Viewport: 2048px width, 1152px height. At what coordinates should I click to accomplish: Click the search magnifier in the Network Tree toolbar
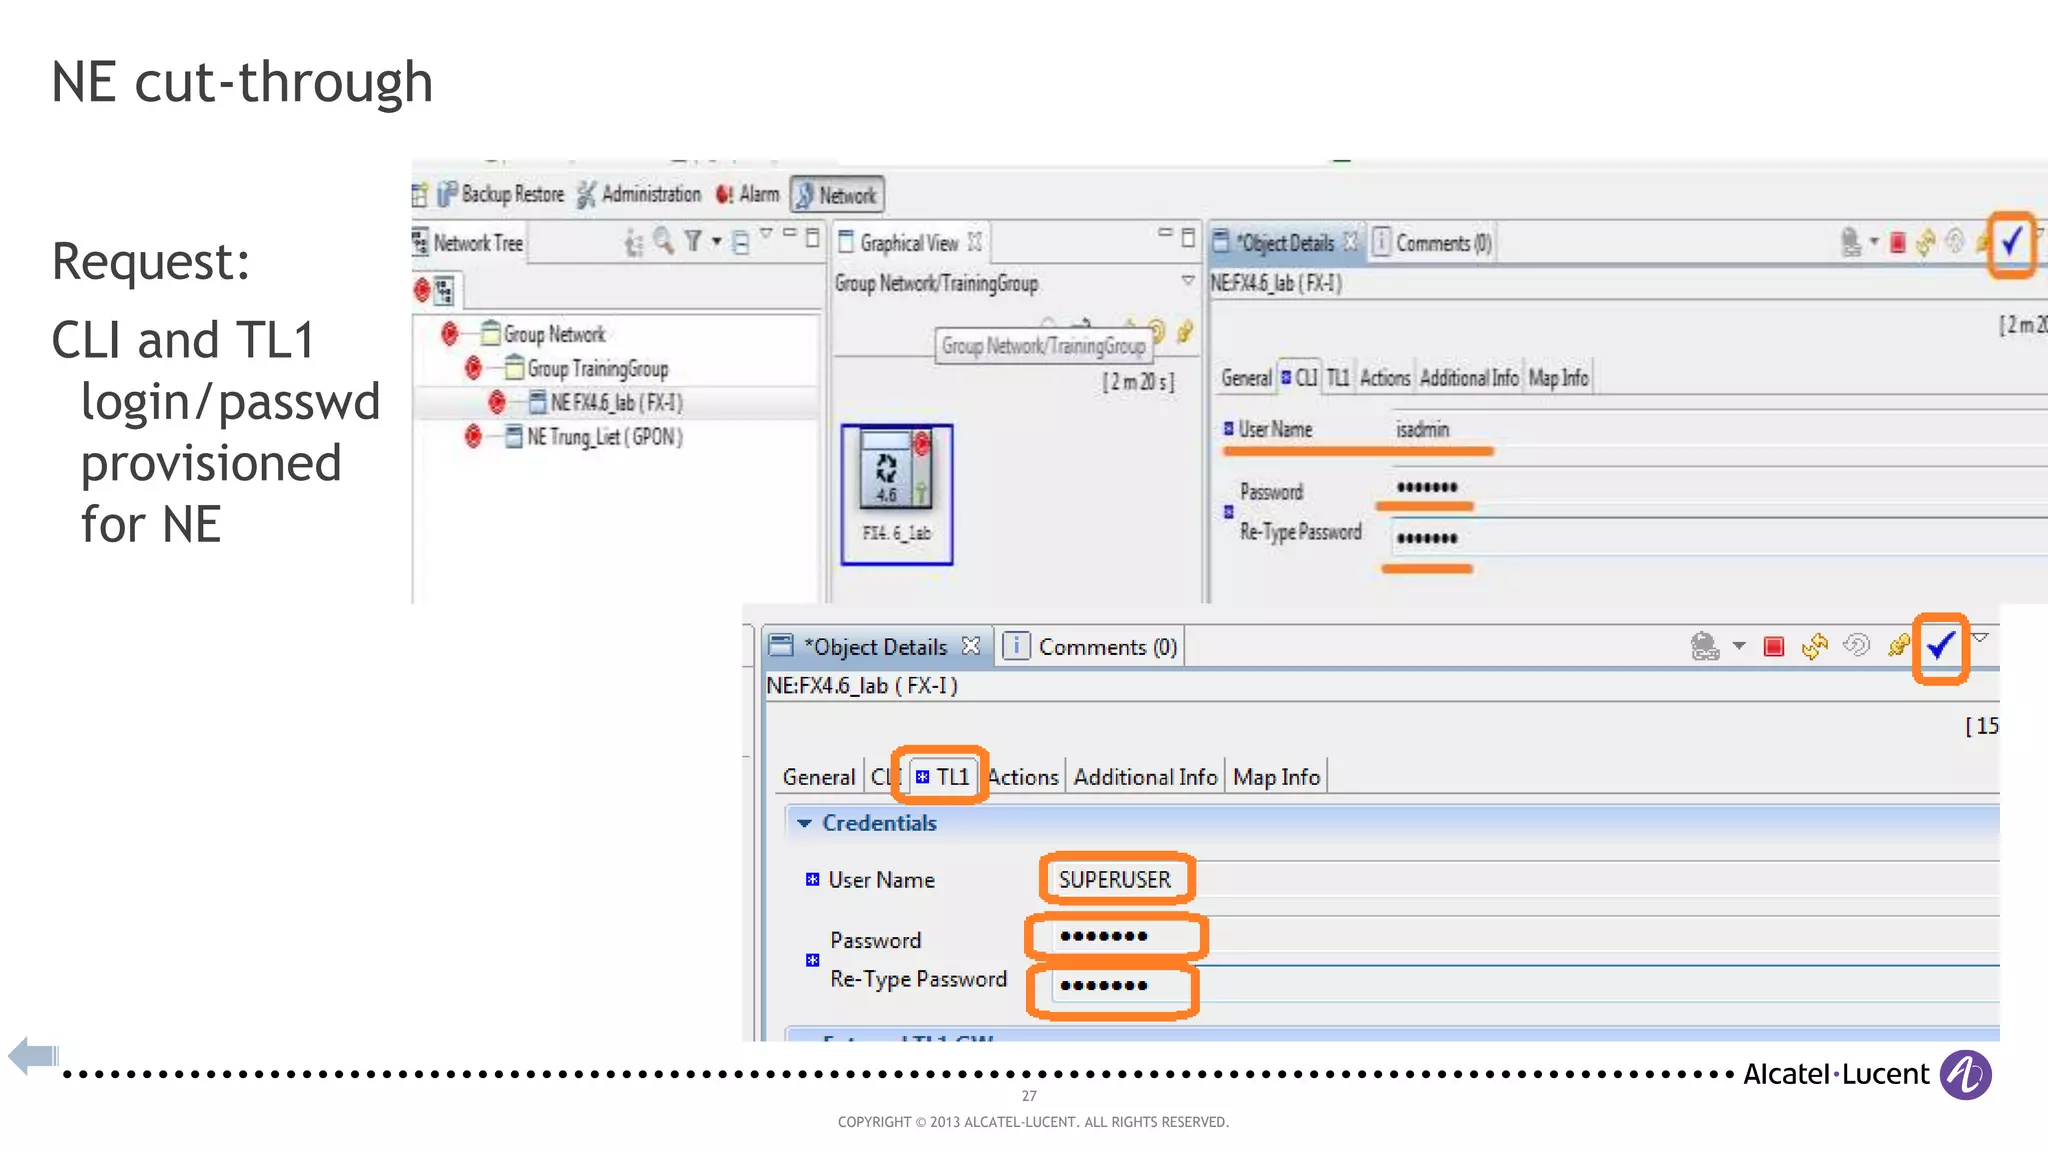663,241
